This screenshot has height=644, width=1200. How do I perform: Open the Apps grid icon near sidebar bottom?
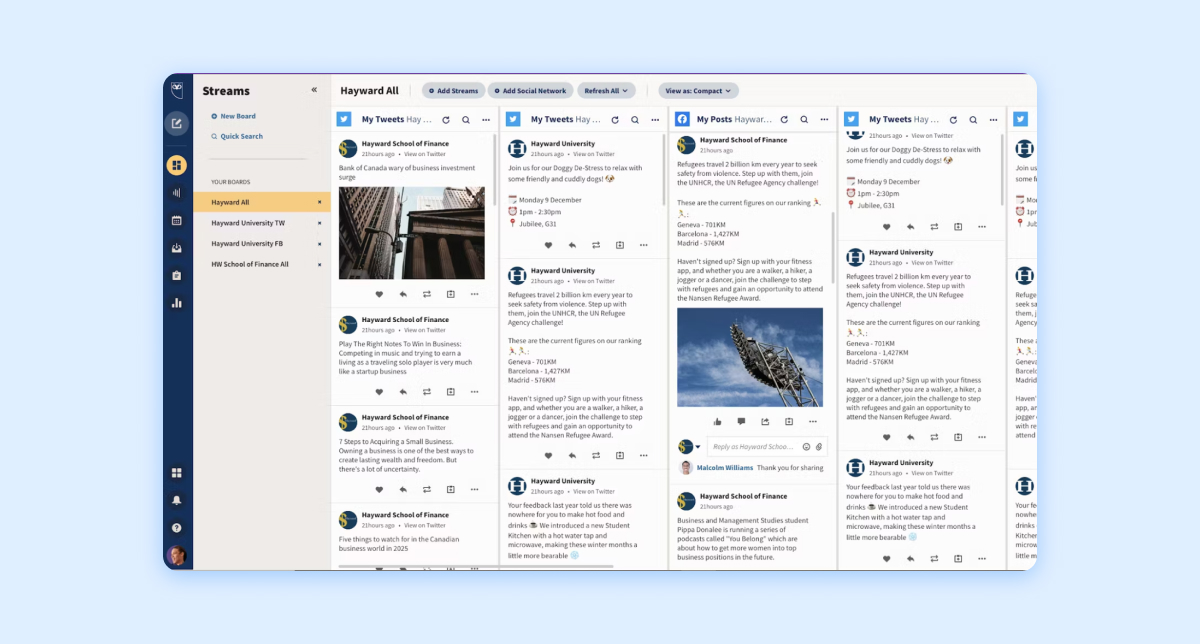177,473
